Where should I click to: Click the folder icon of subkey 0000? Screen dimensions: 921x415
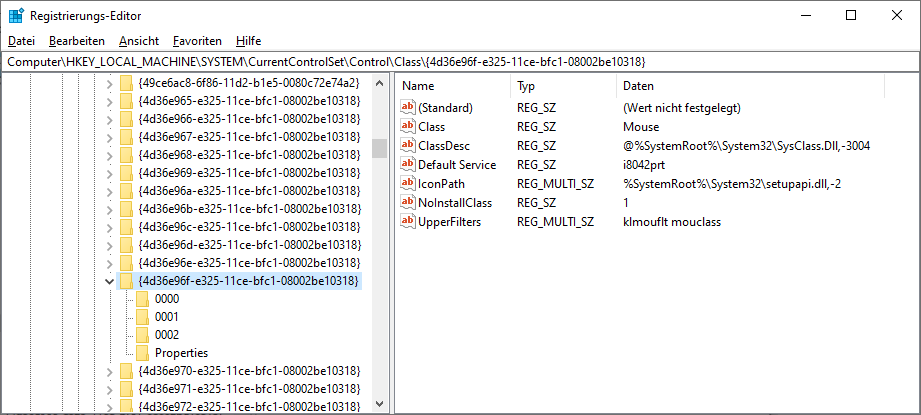(x=141, y=299)
